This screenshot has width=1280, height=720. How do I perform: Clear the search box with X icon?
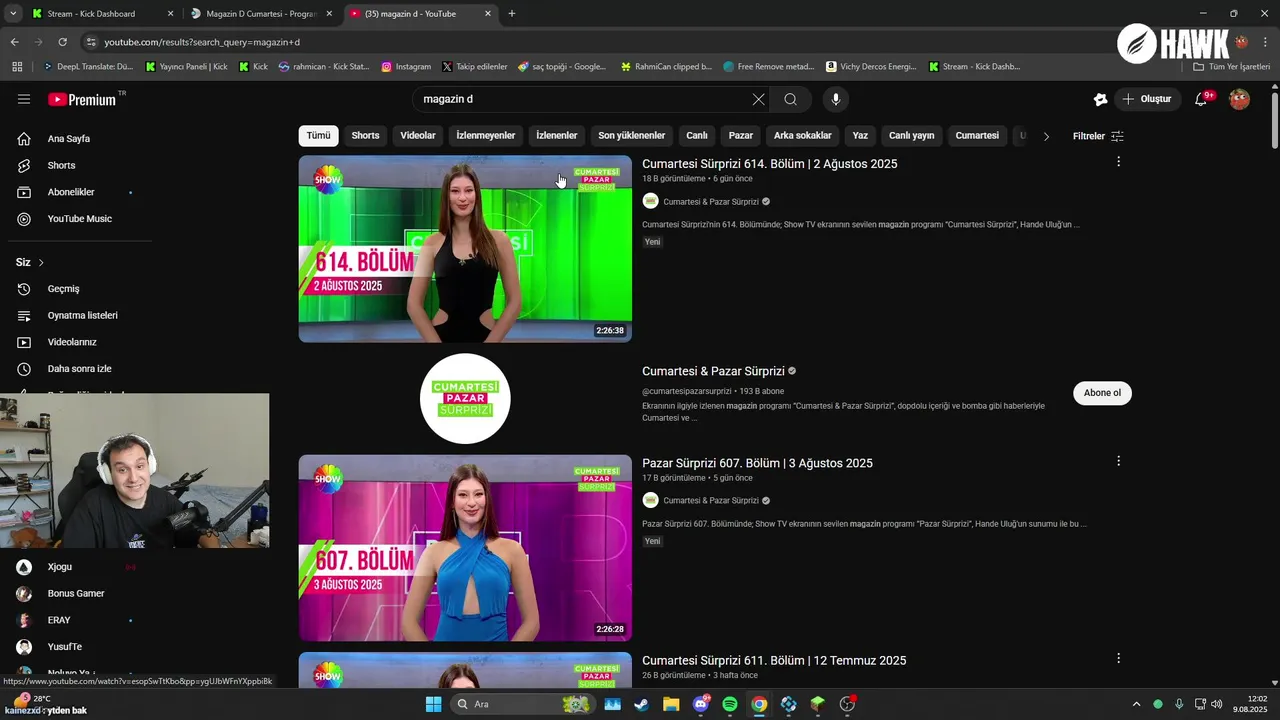pos(758,99)
